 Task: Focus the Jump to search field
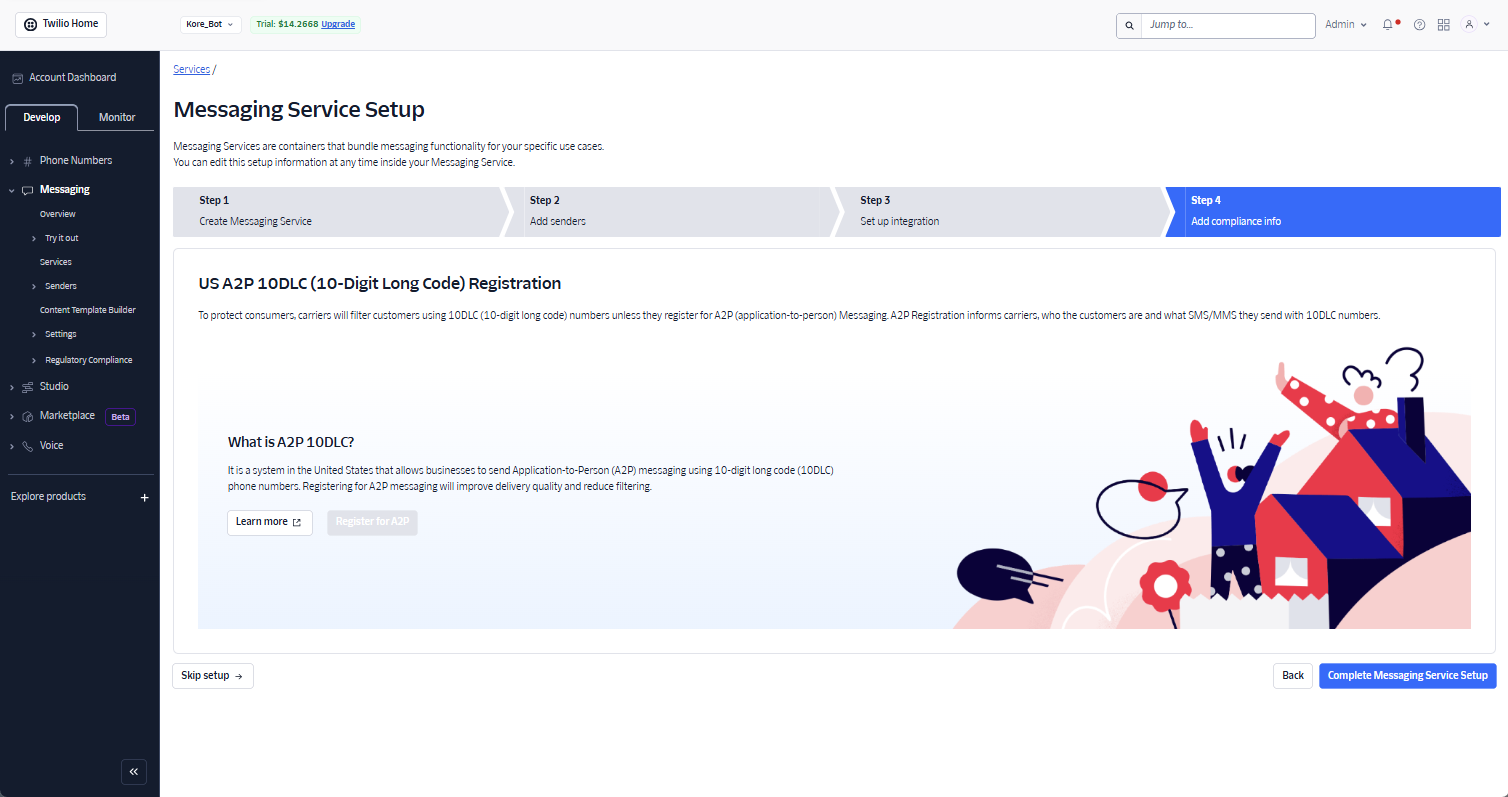(x=1228, y=25)
